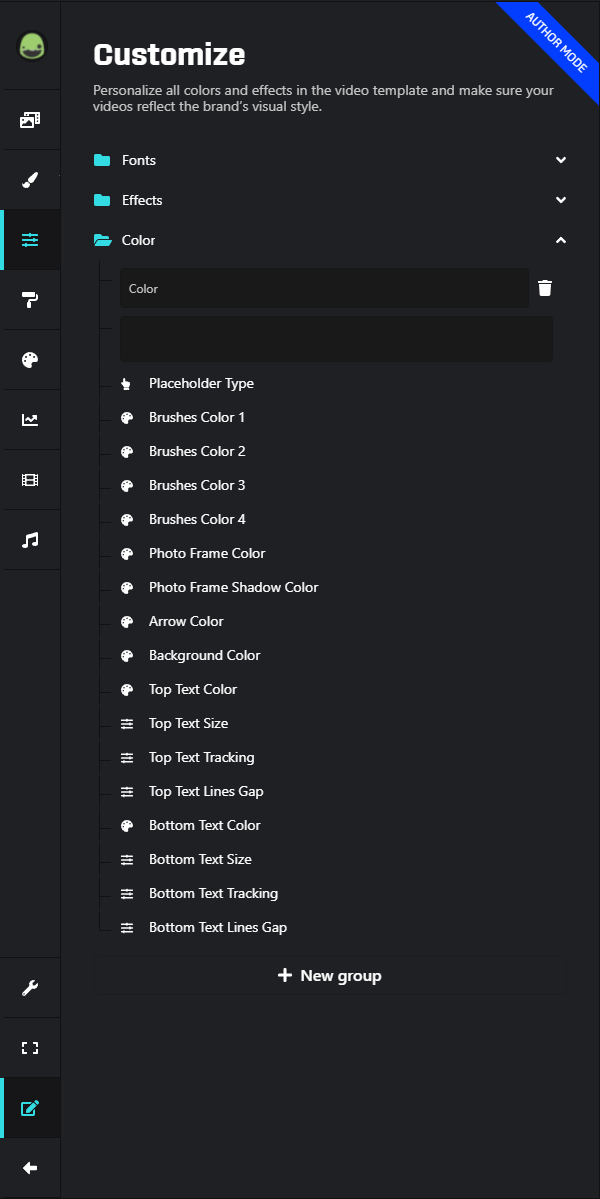600x1199 pixels.
Task: Select the Top Text Size control
Action: (188, 723)
